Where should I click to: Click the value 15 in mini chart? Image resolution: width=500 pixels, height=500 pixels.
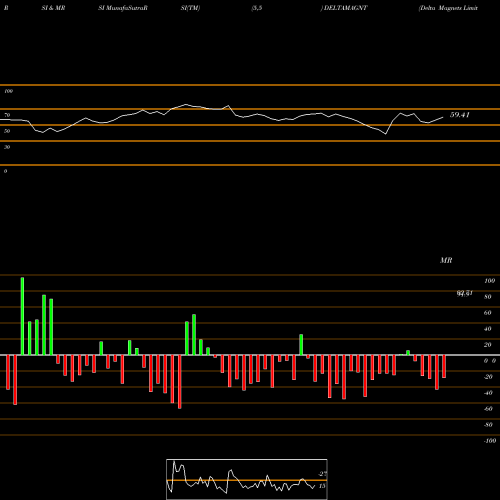pos(322,486)
